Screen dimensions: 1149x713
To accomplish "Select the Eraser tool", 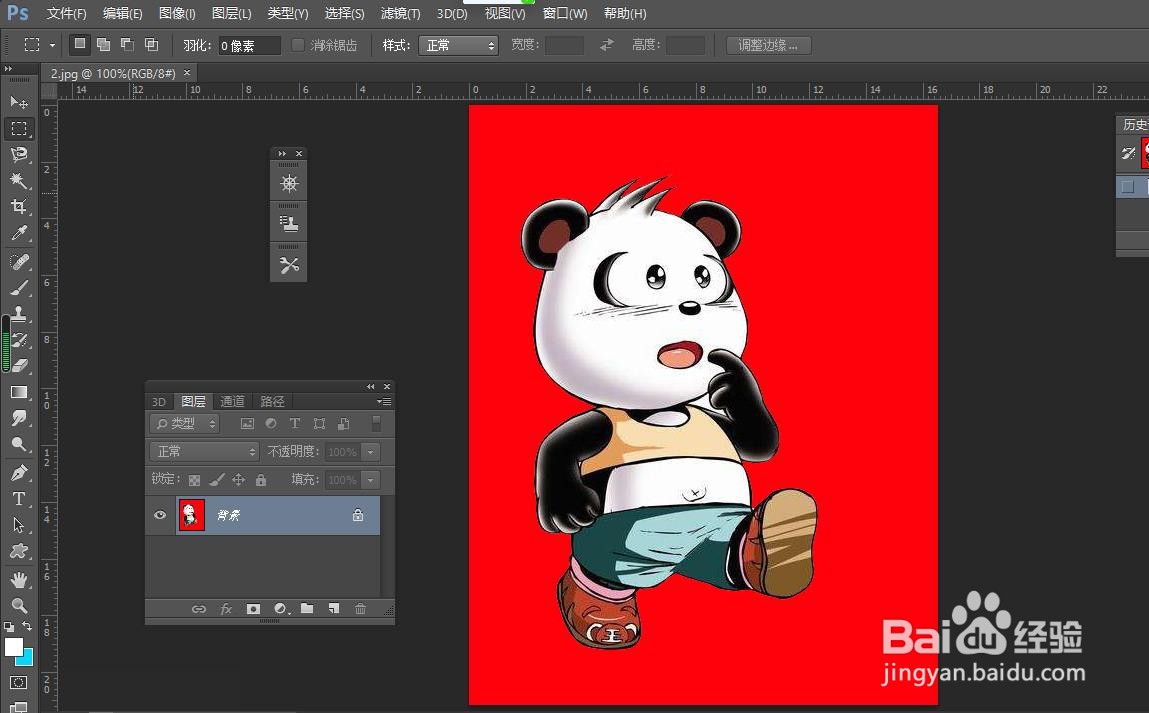I will click(19, 365).
